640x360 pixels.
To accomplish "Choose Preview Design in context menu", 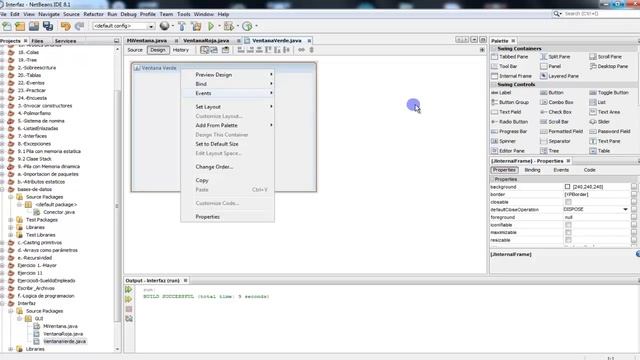I will click(228, 75).
